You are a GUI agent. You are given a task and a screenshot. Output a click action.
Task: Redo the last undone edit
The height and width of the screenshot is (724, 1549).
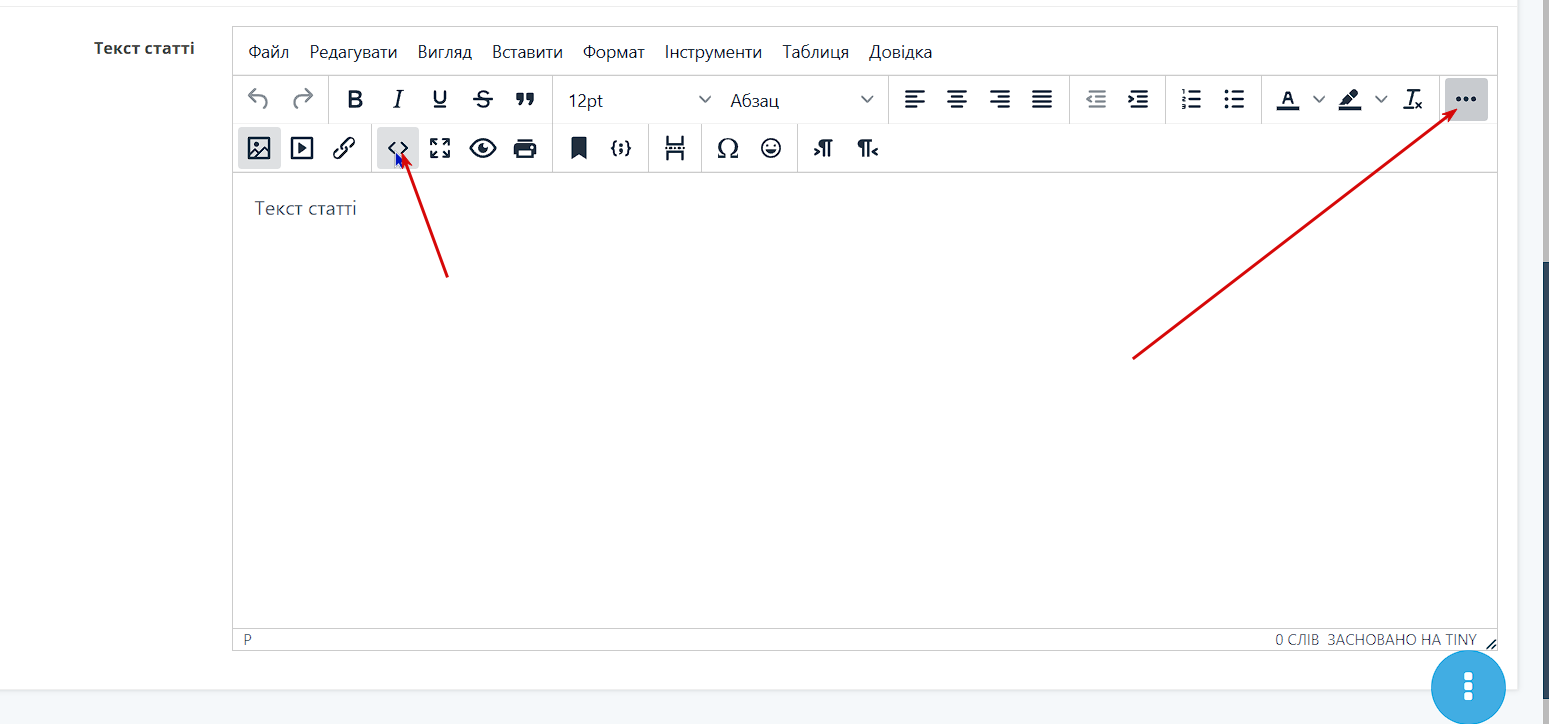tap(302, 99)
